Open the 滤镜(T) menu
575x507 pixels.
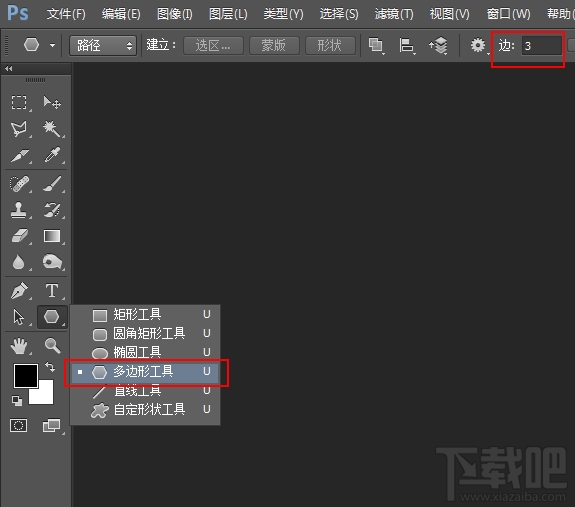point(394,14)
